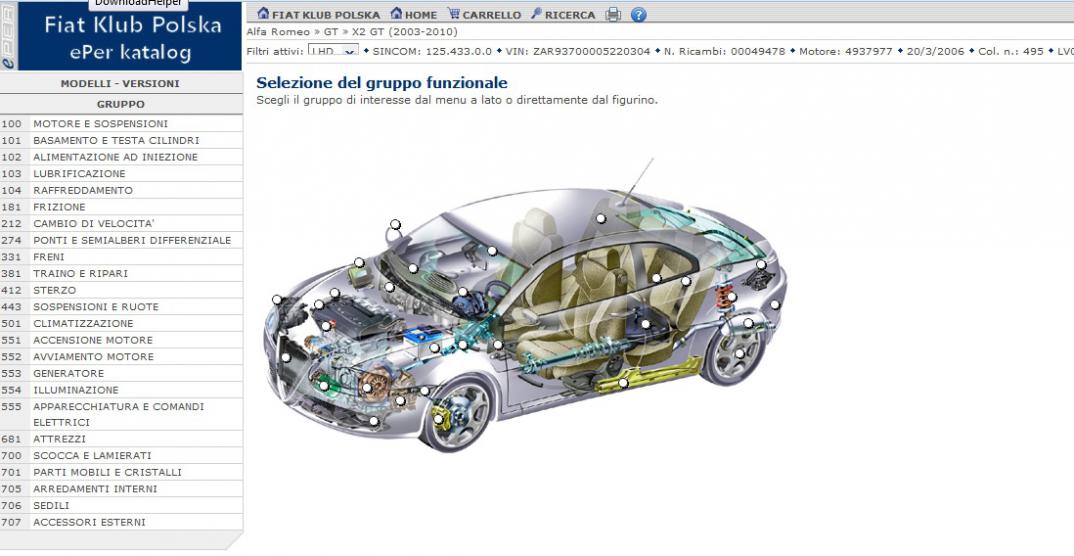Image resolution: width=1074 pixels, height=556 pixels.
Task: Open group 552 AVVIAMENTO MOTORE
Action: (x=121, y=357)
